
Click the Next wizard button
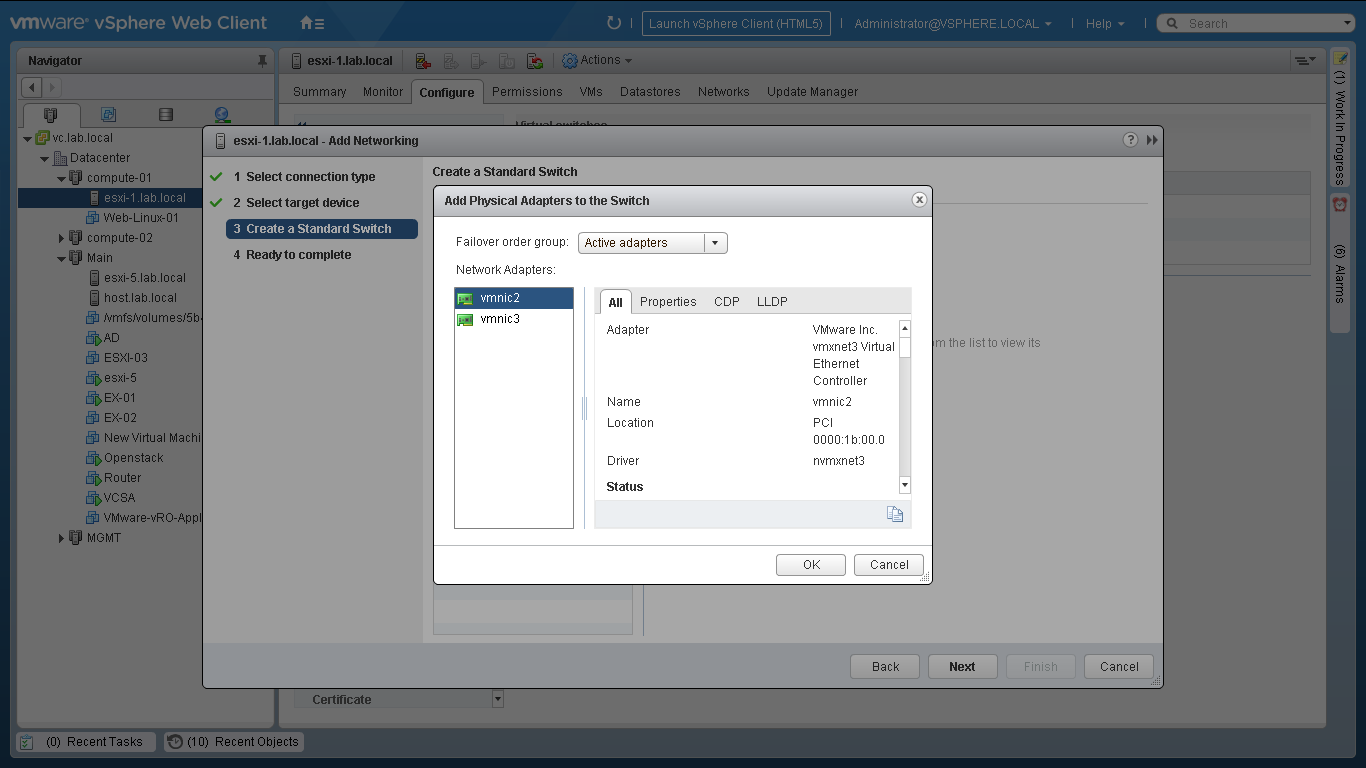[x=961, y=667]
